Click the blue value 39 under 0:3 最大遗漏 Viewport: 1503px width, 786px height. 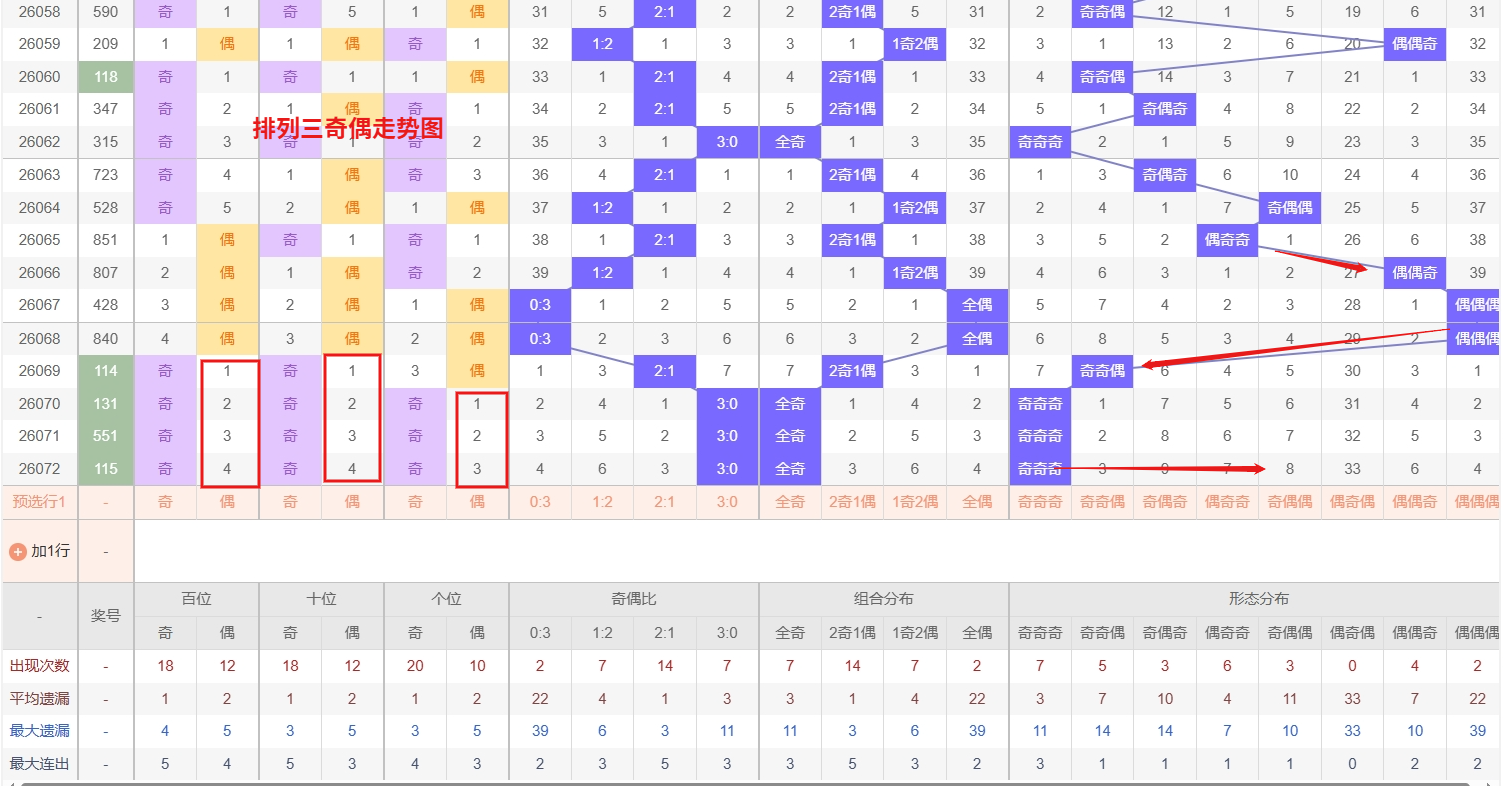(x=540, y=730)
